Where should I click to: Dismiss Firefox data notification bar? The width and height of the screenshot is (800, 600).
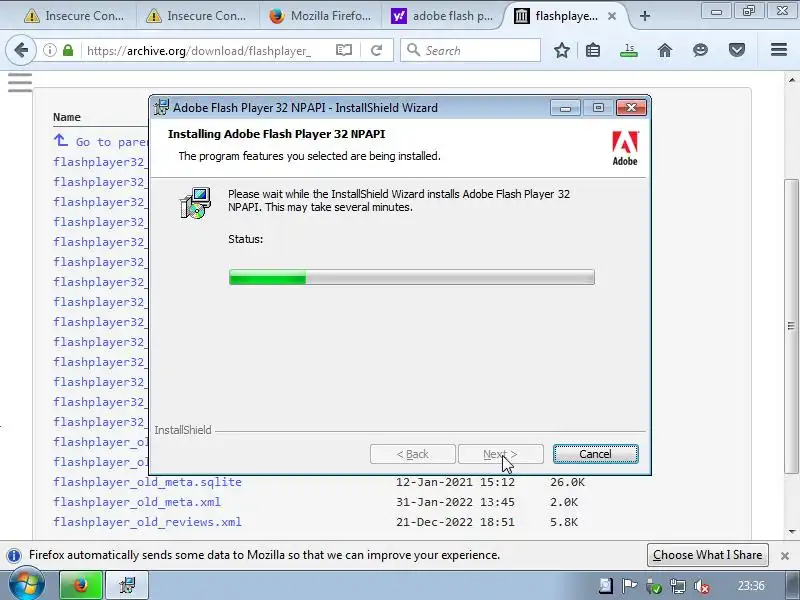tap(785, 556)
